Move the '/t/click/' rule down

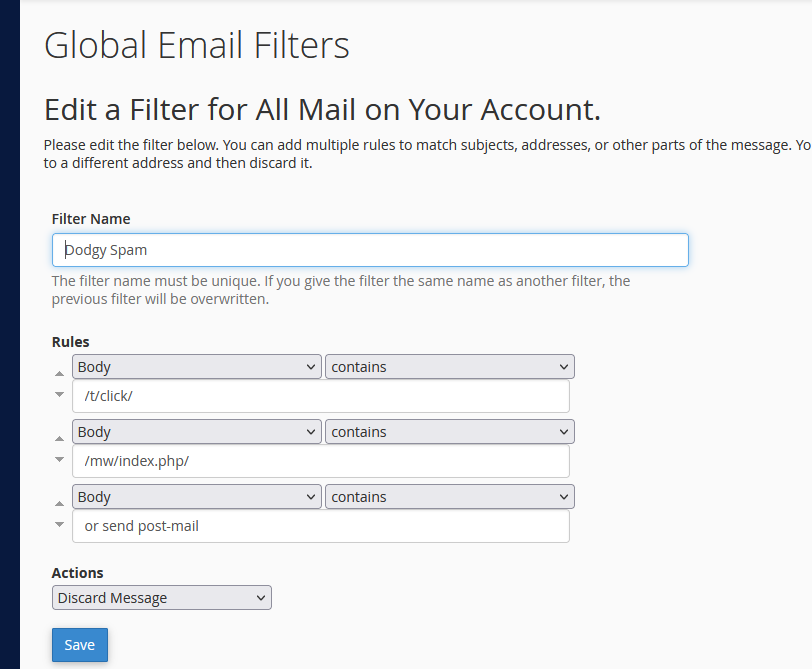pos(59,394)
